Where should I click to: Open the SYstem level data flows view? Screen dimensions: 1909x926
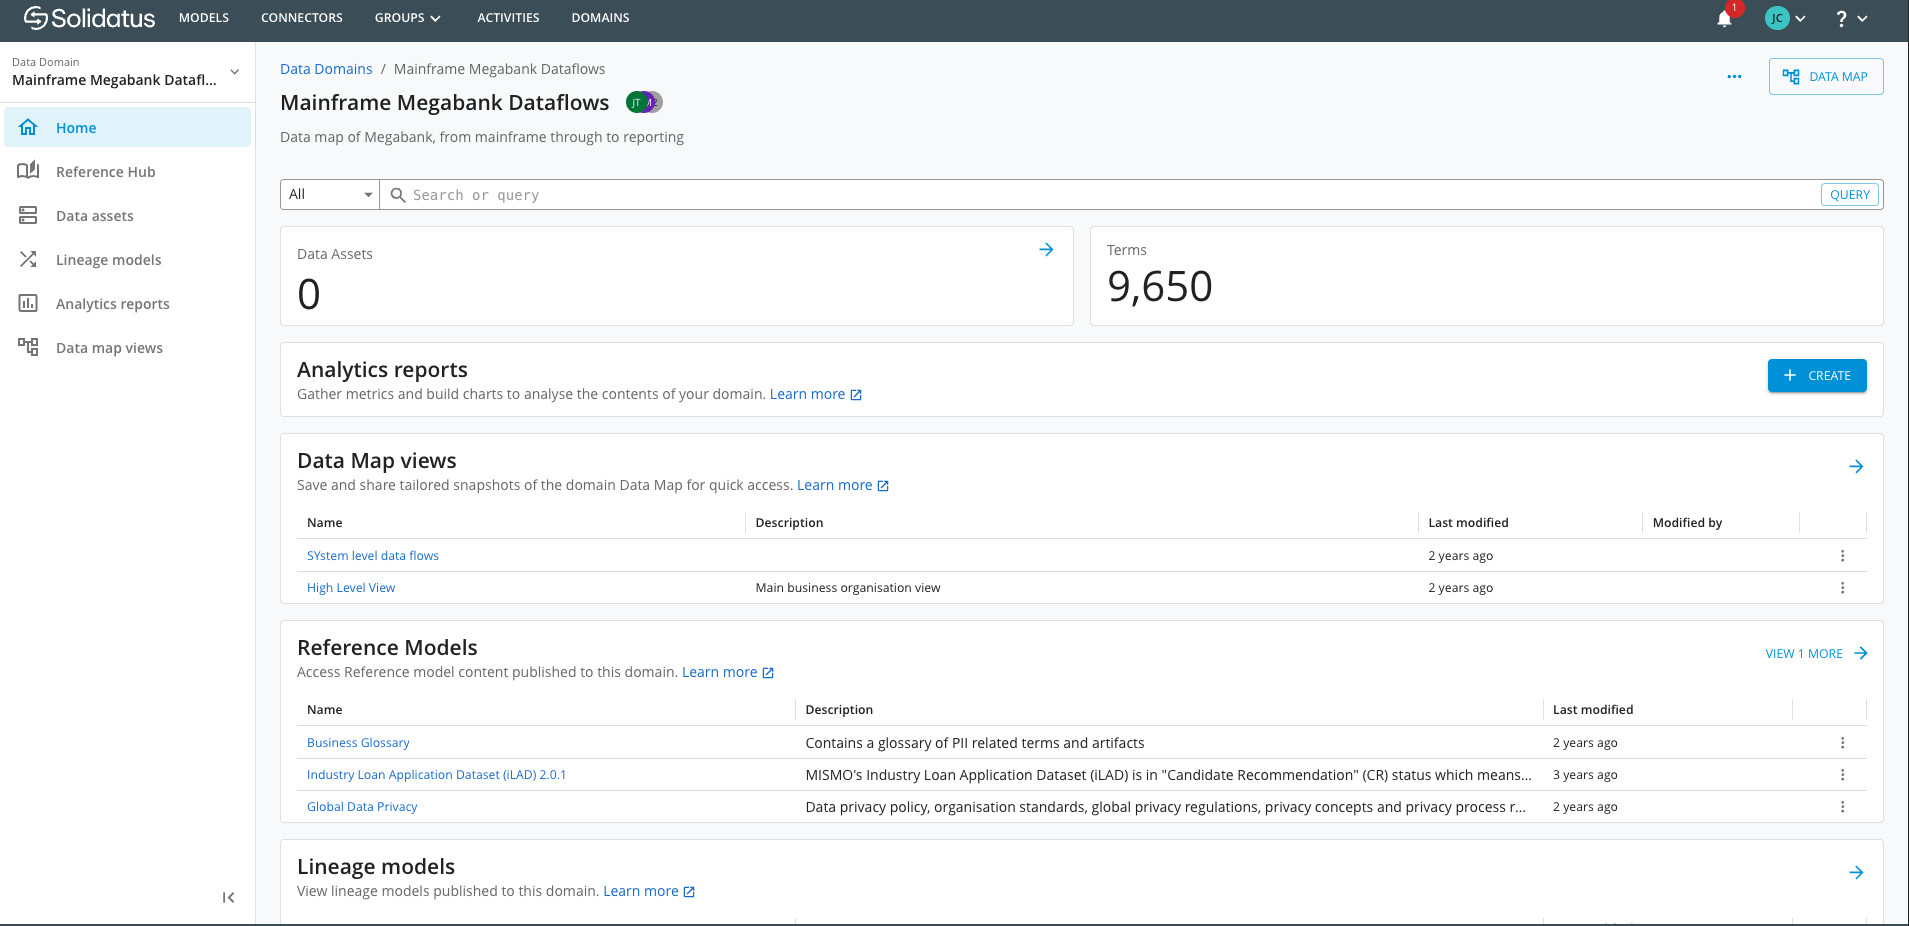point(373,556)
